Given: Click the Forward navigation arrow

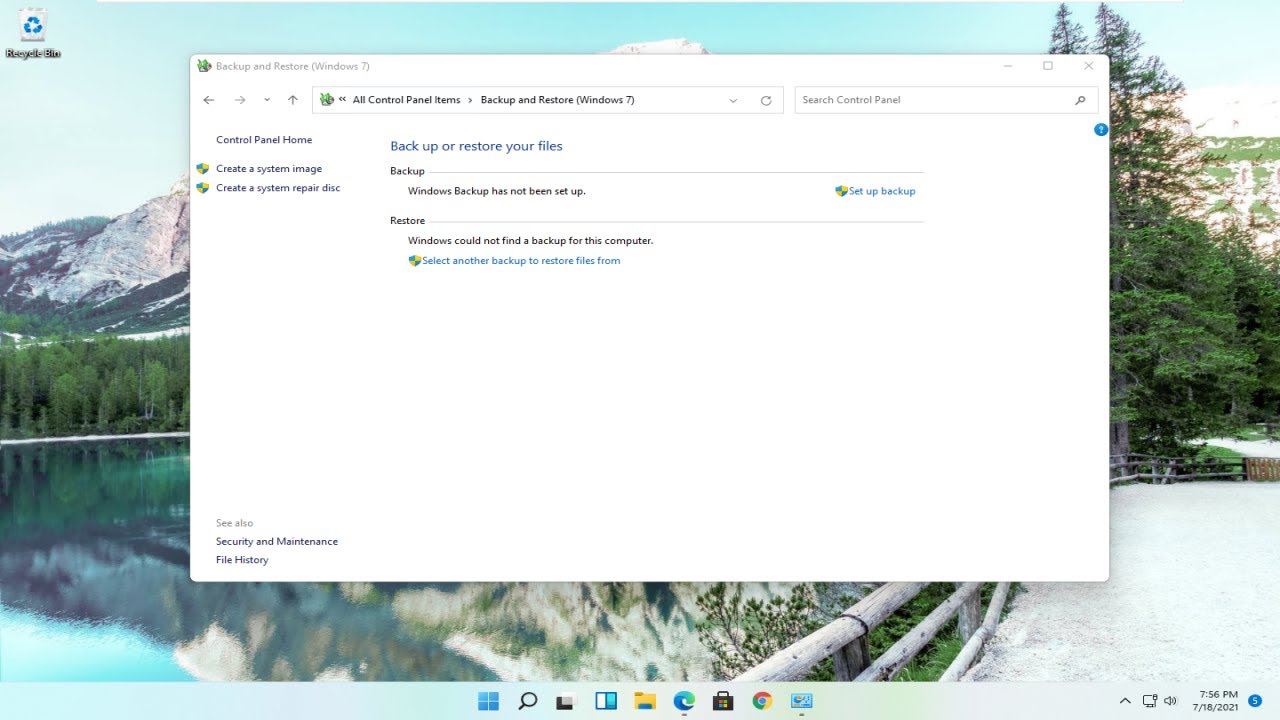Looking at the screenshot, I should coord(240,100).
